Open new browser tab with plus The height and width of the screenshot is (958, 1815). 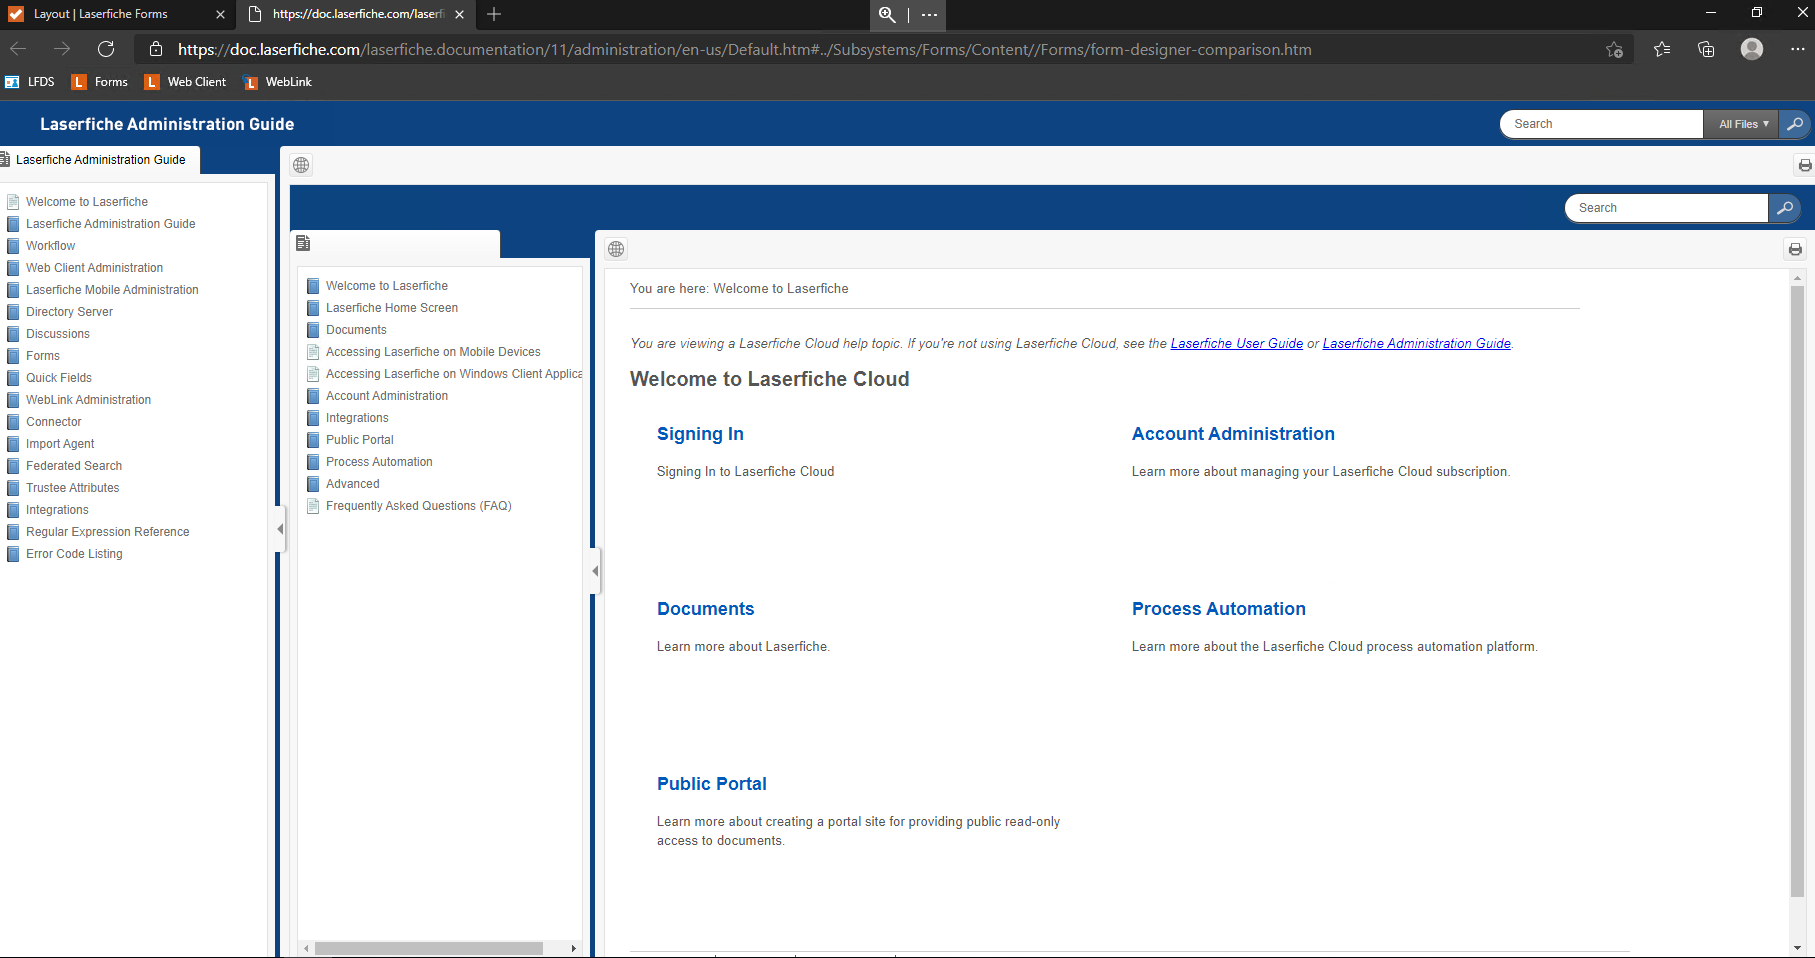(x=494, y=14)
